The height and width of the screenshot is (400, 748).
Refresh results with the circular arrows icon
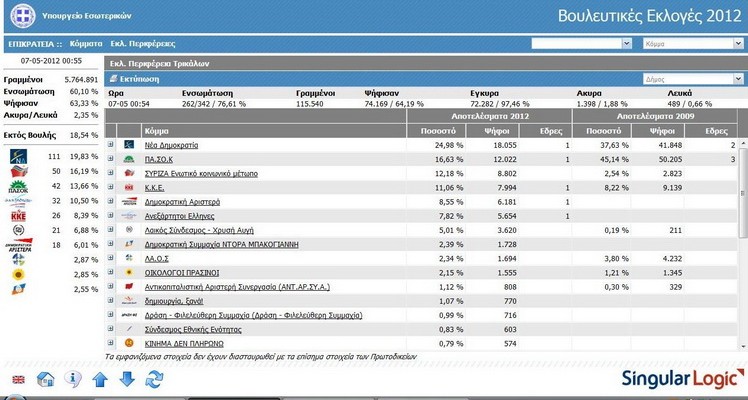coord(154,379)
